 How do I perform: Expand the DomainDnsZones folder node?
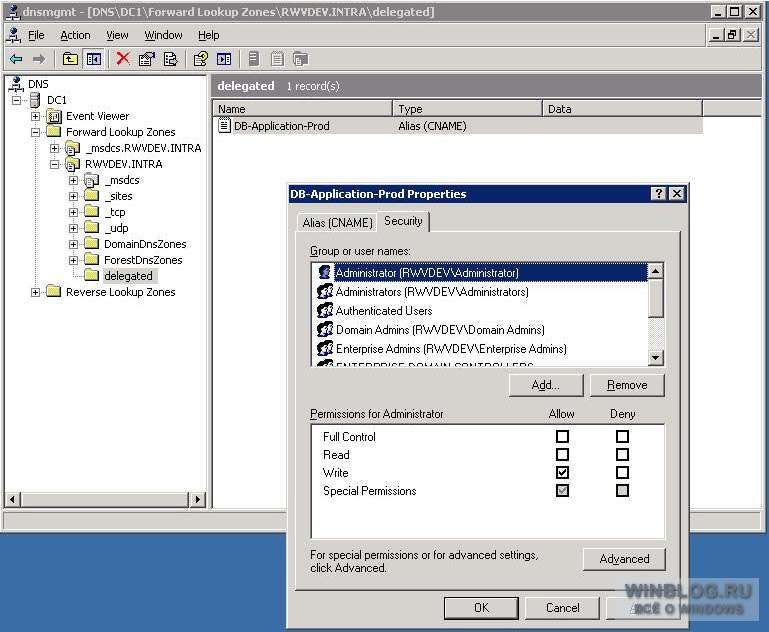73,244
